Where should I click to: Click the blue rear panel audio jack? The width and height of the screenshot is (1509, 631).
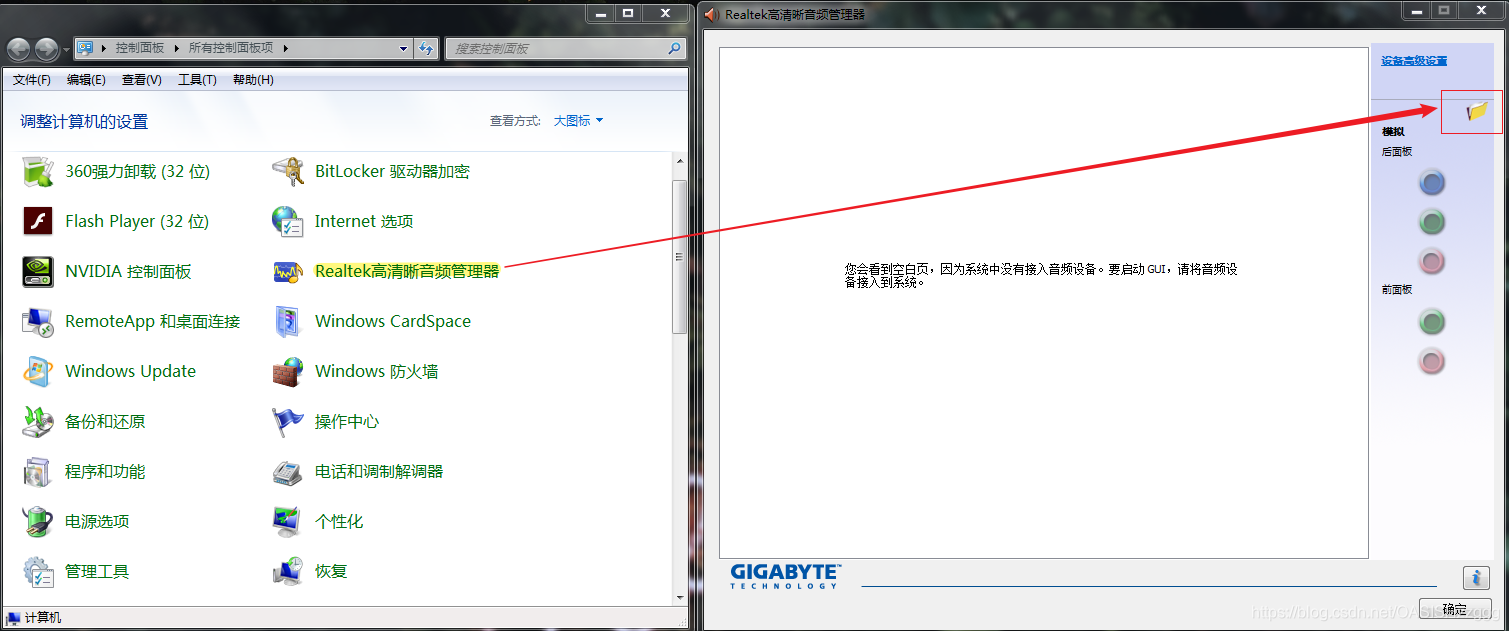(1432, 183)
